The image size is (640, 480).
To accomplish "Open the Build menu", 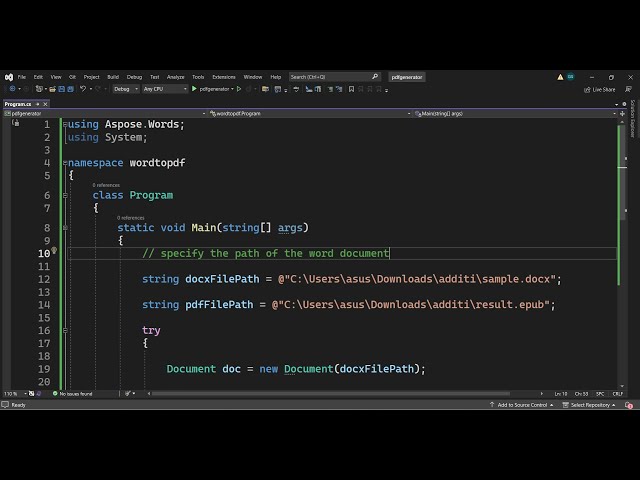I will [x=113, y=77].
